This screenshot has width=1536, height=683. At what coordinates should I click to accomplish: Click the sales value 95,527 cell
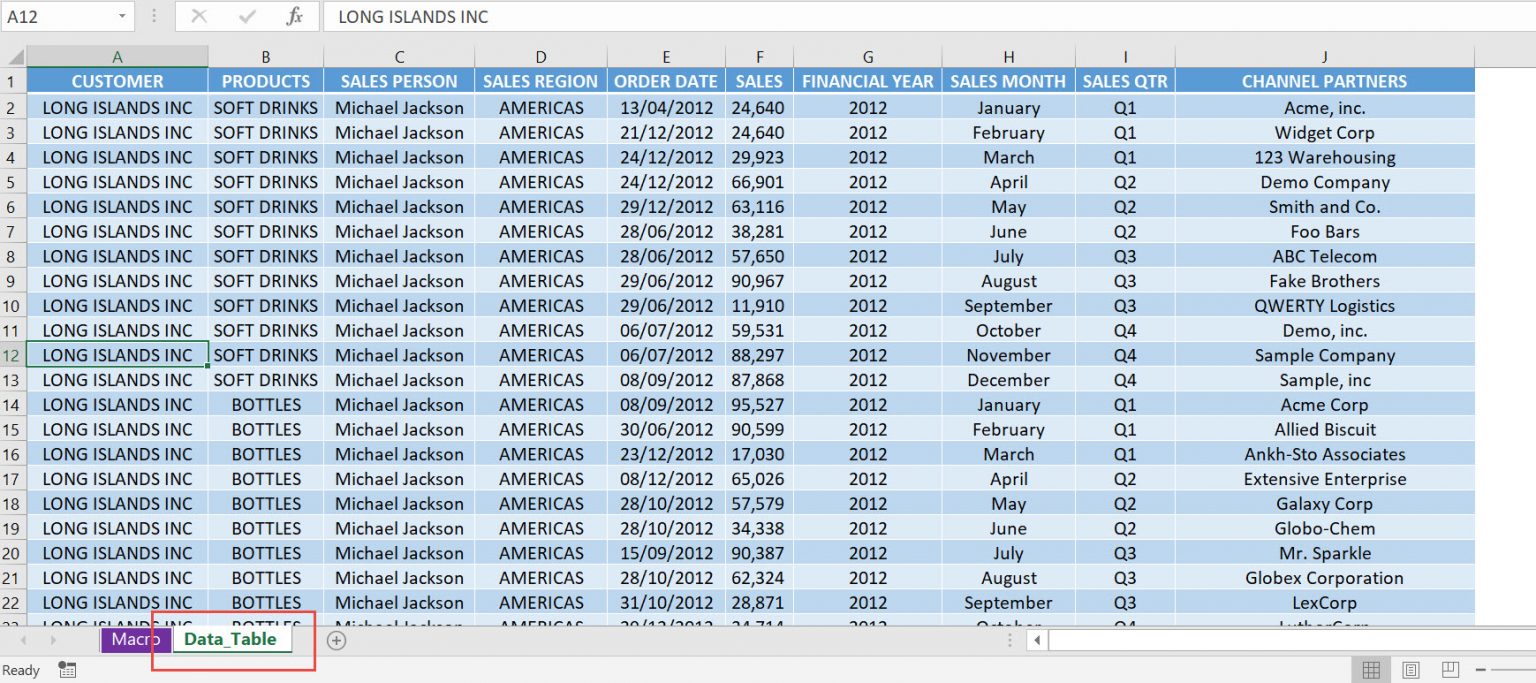pos(758,405)
